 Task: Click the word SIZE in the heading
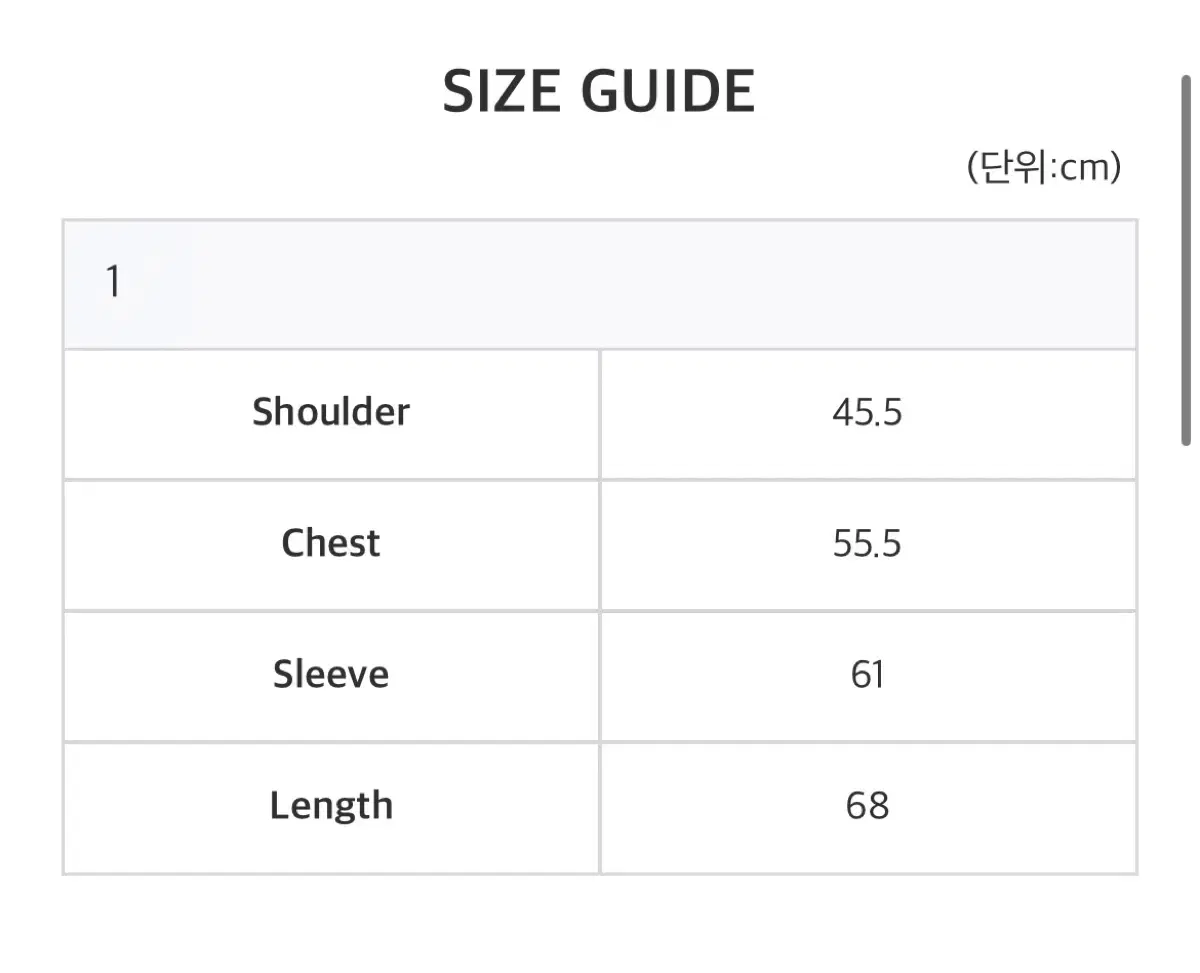point(502,93)
